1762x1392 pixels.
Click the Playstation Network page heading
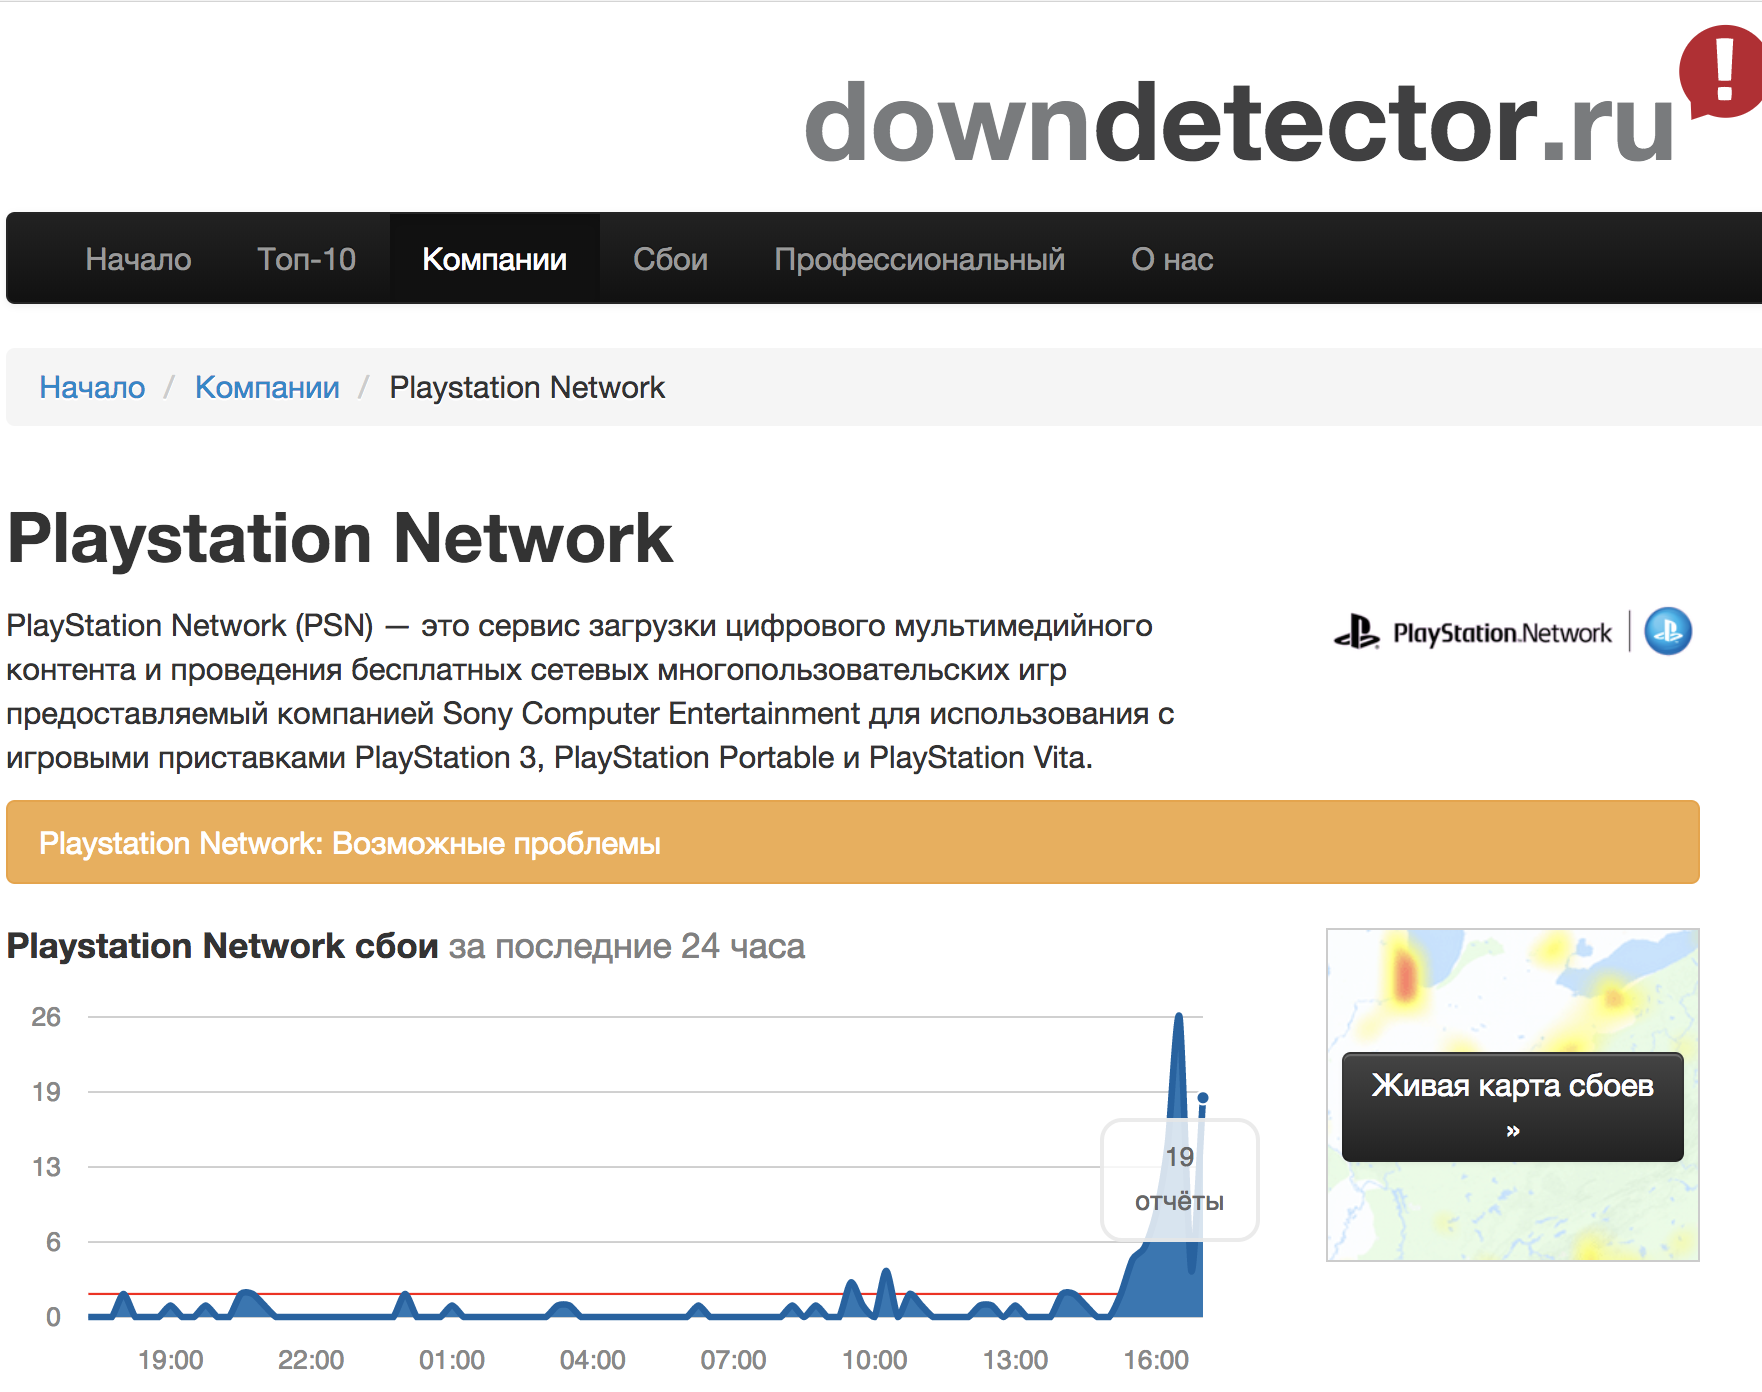click(x=340, y=539)
